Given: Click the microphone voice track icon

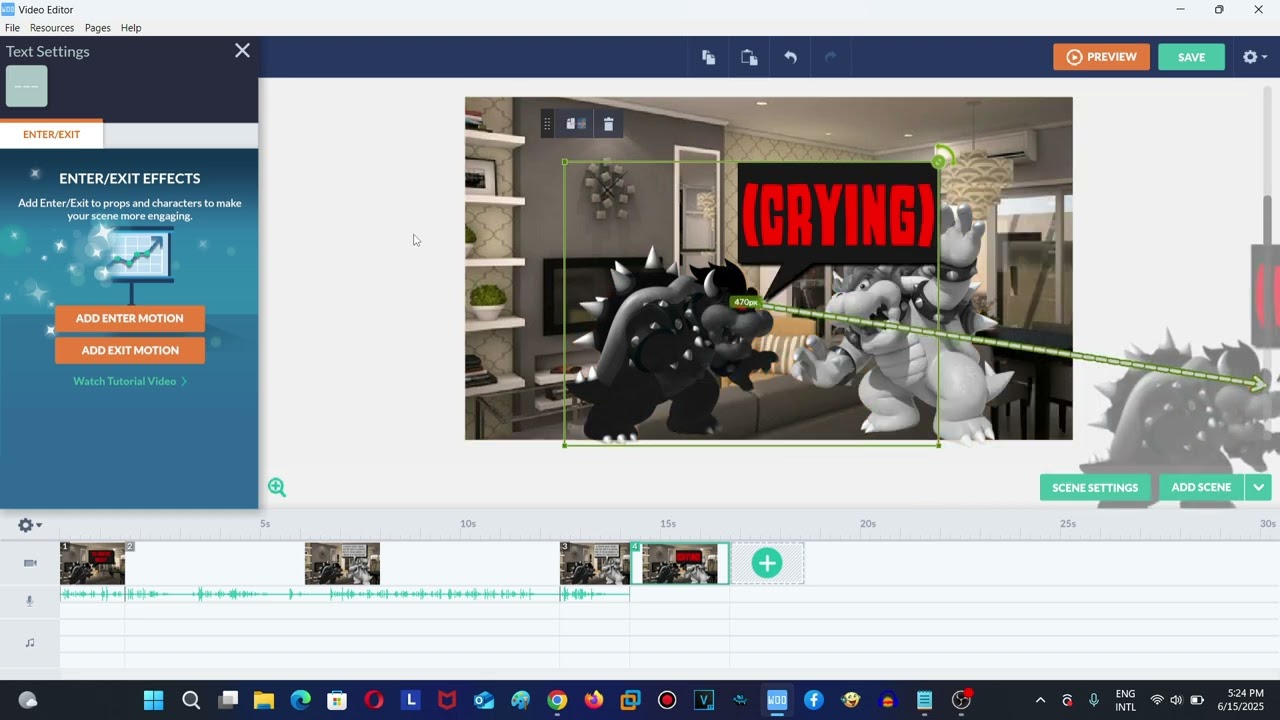Looking at the screenshot, I should pos(29,600).
